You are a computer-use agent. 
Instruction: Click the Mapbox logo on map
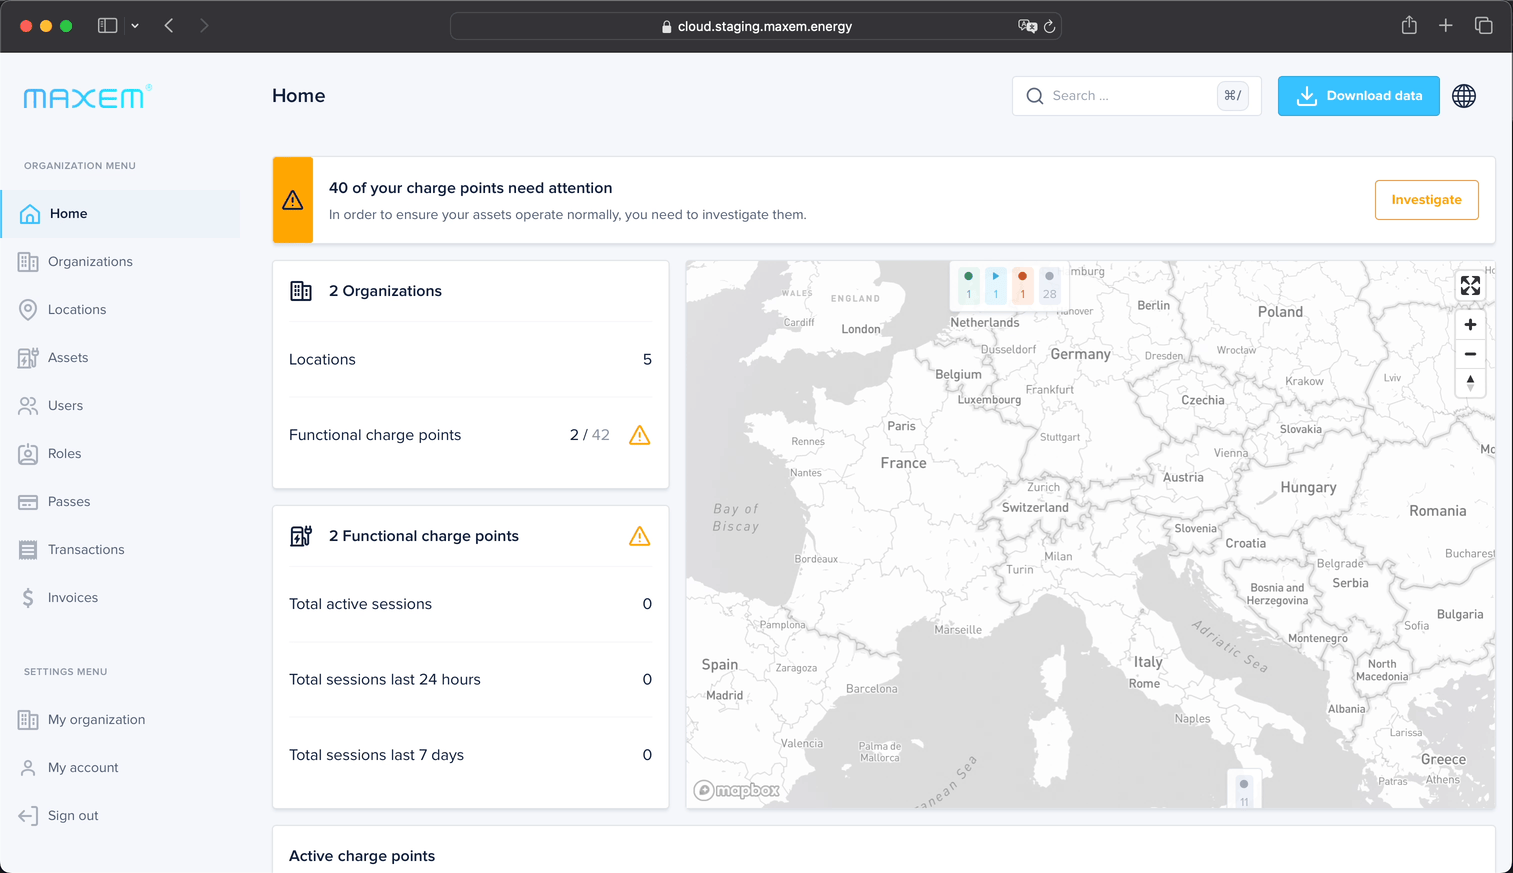click(x=737, y=791)
